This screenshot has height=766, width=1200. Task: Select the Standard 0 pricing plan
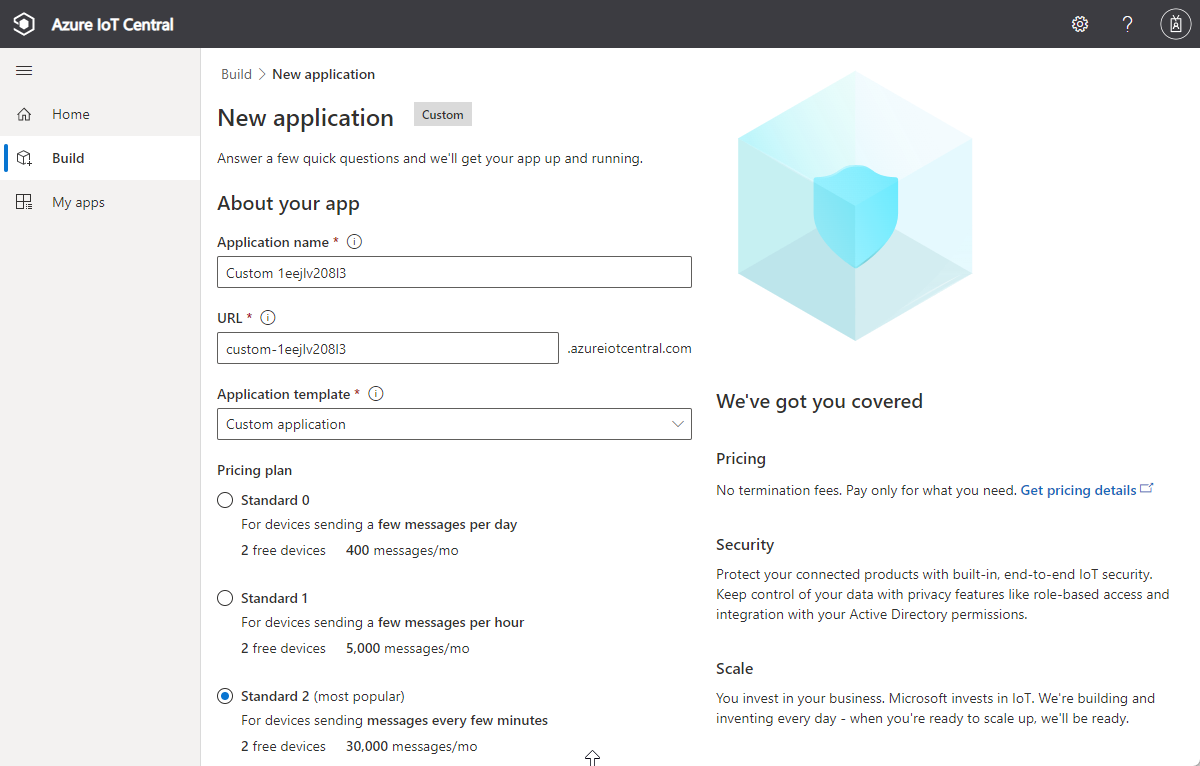tap(226, 500)
